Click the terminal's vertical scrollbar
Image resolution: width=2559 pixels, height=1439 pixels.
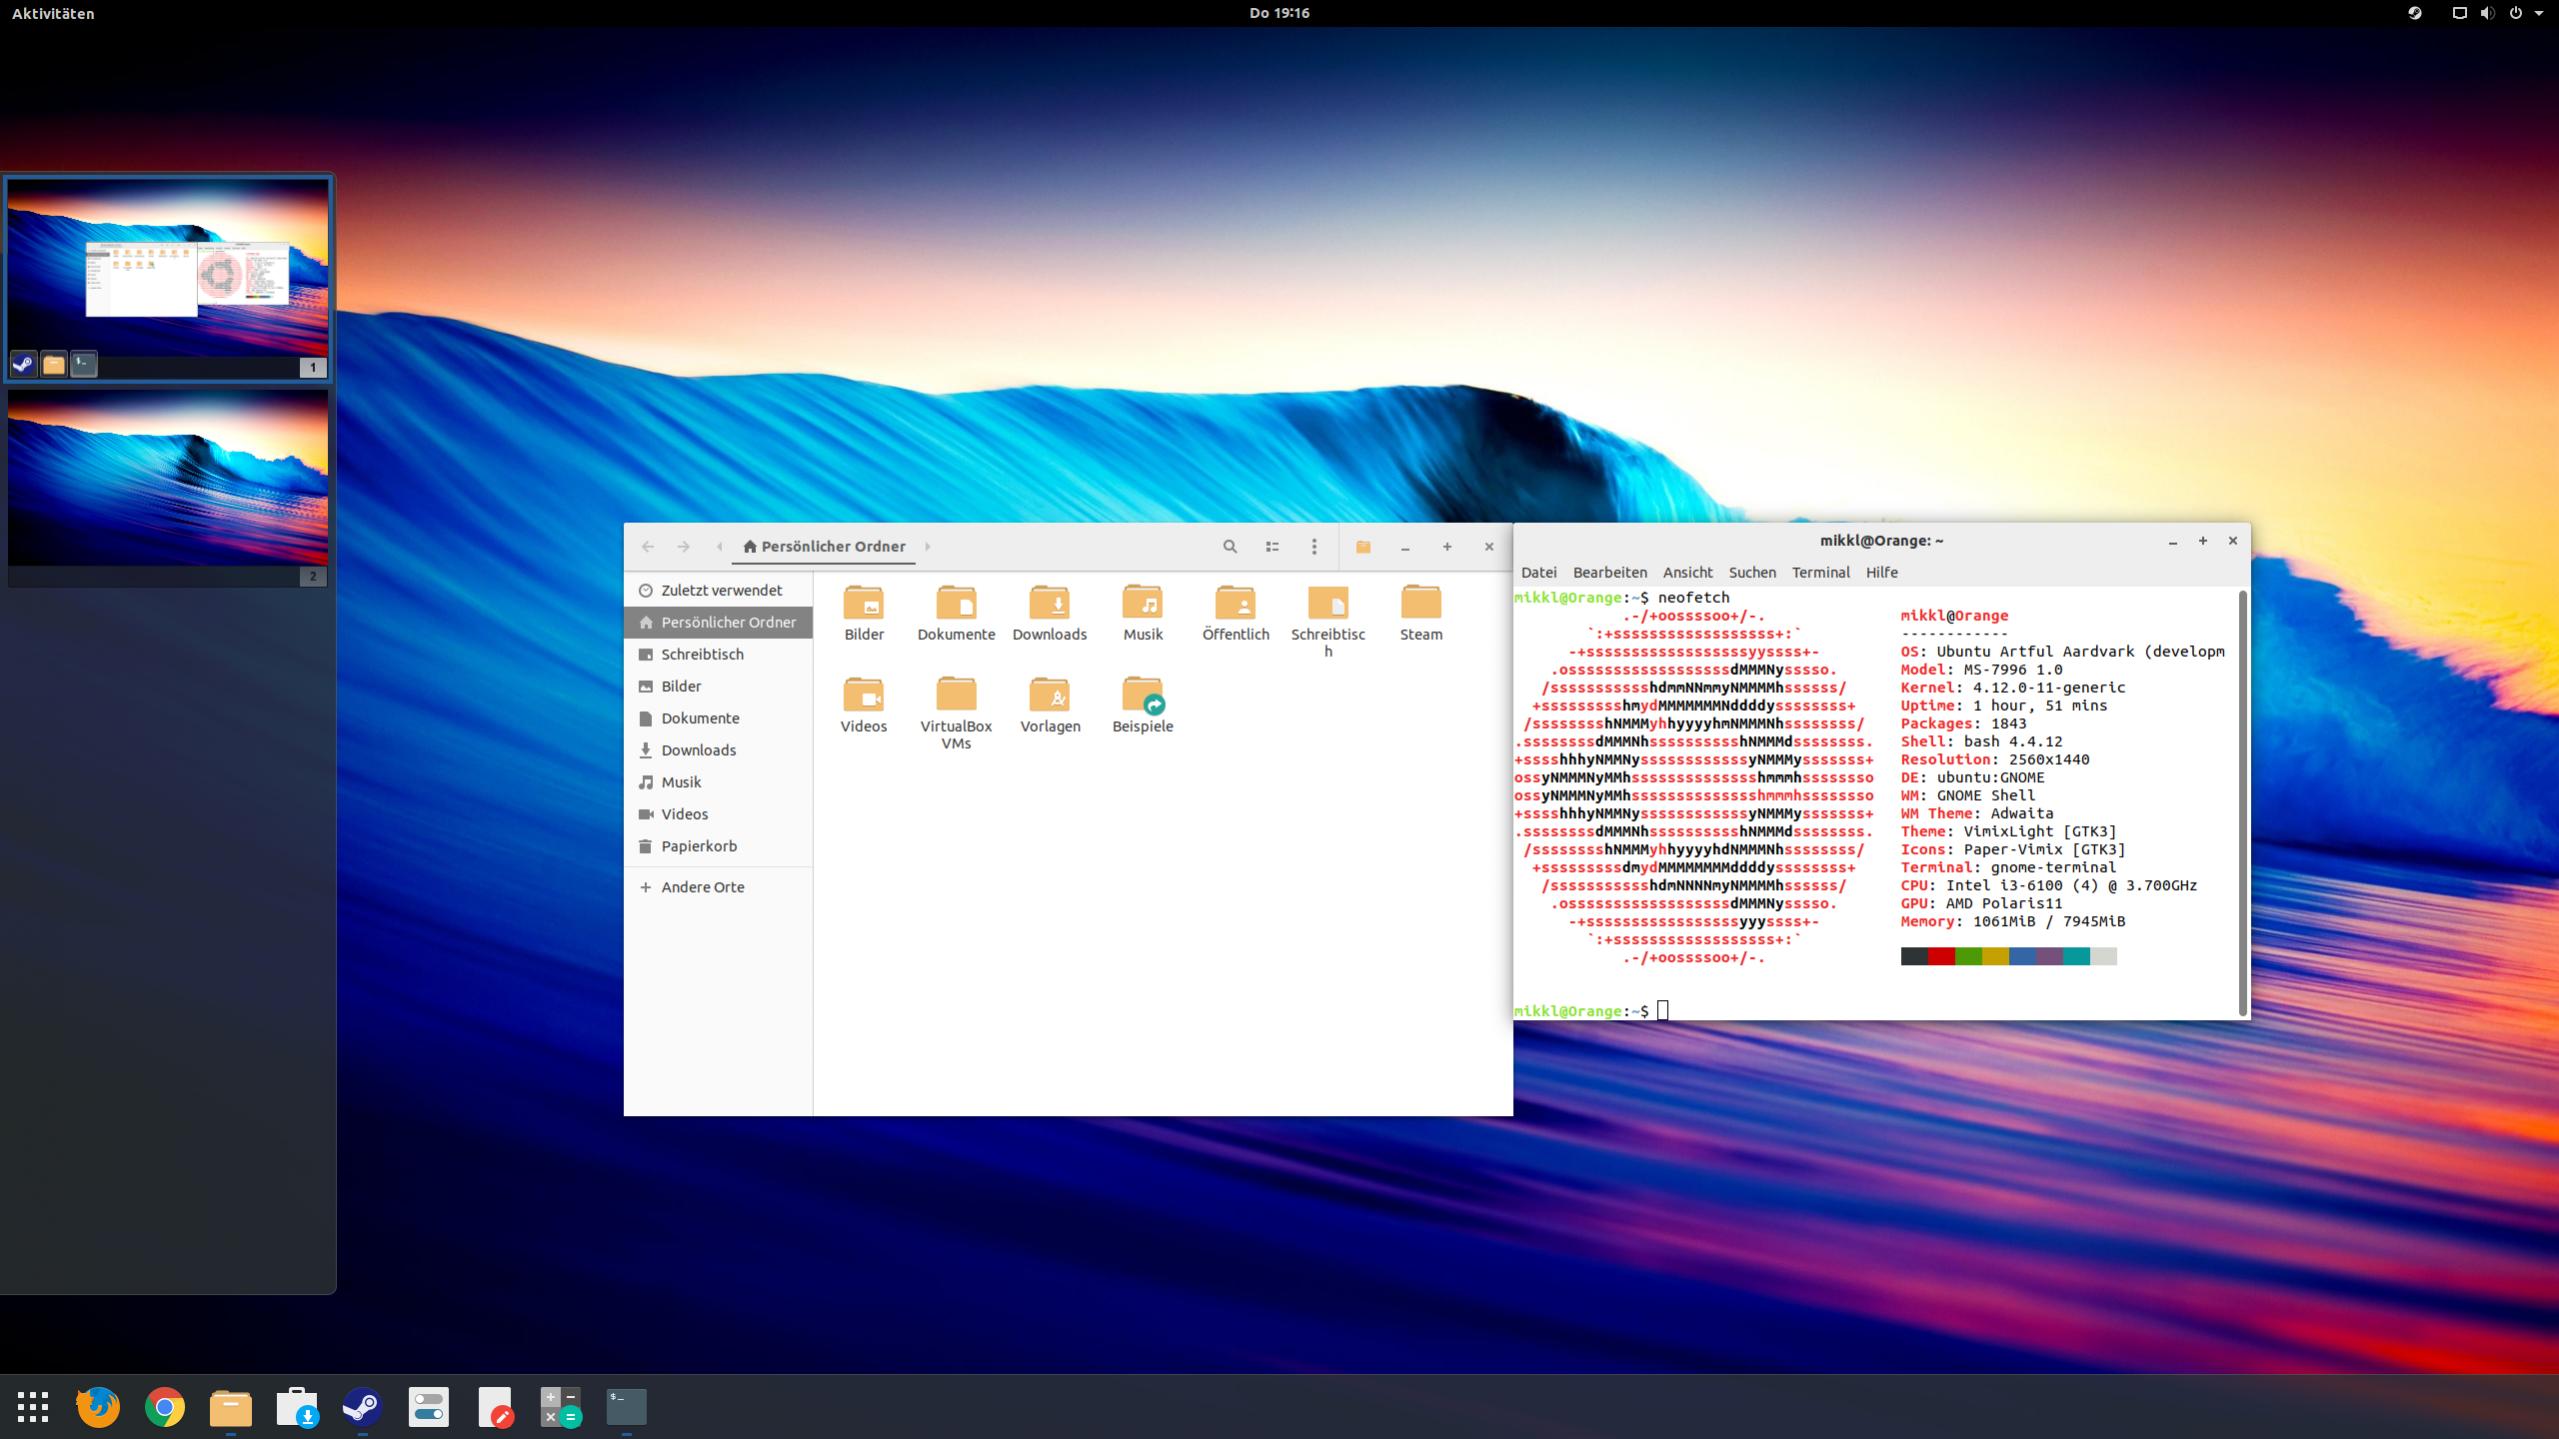coord(2243,800)
